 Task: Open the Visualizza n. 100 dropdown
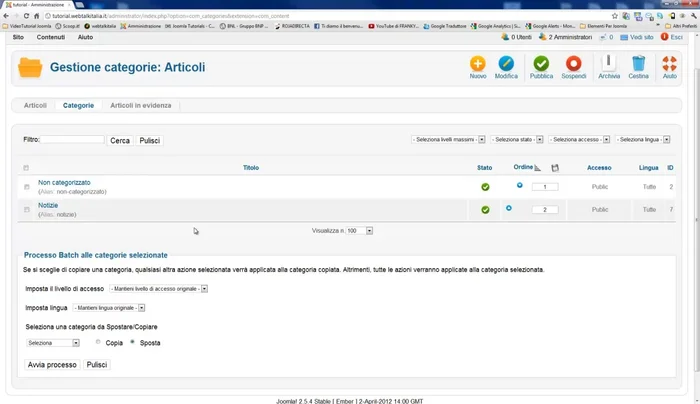pos(359,231)
